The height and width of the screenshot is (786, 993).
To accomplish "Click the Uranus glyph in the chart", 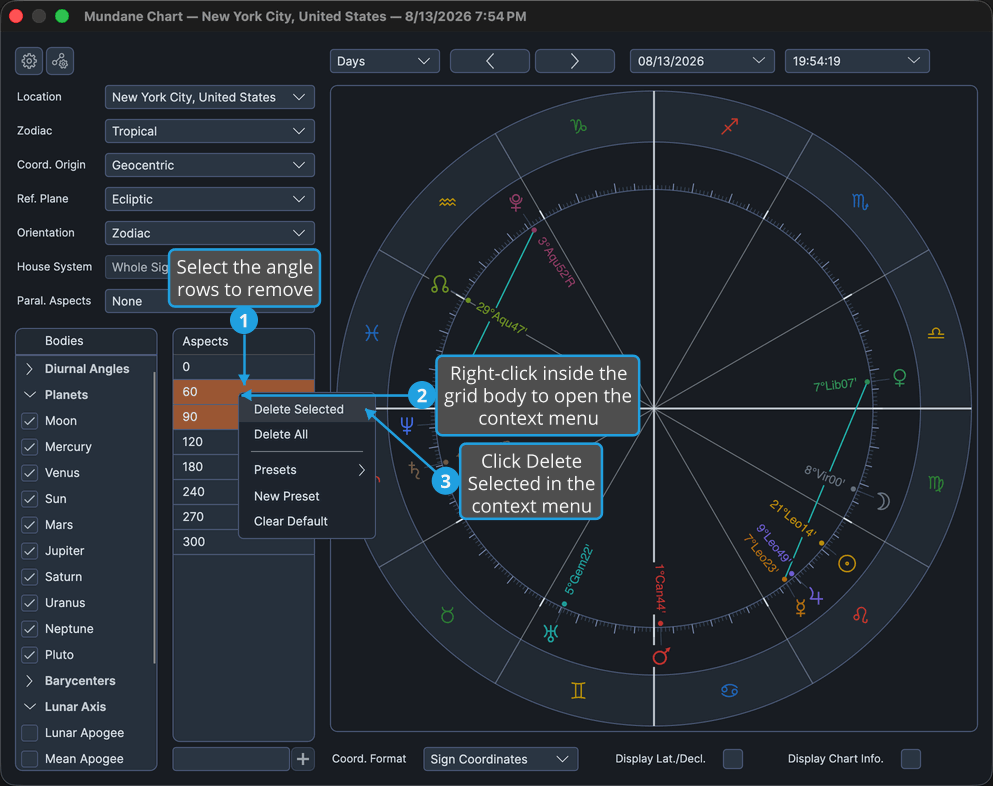I will tap(551, 633).
